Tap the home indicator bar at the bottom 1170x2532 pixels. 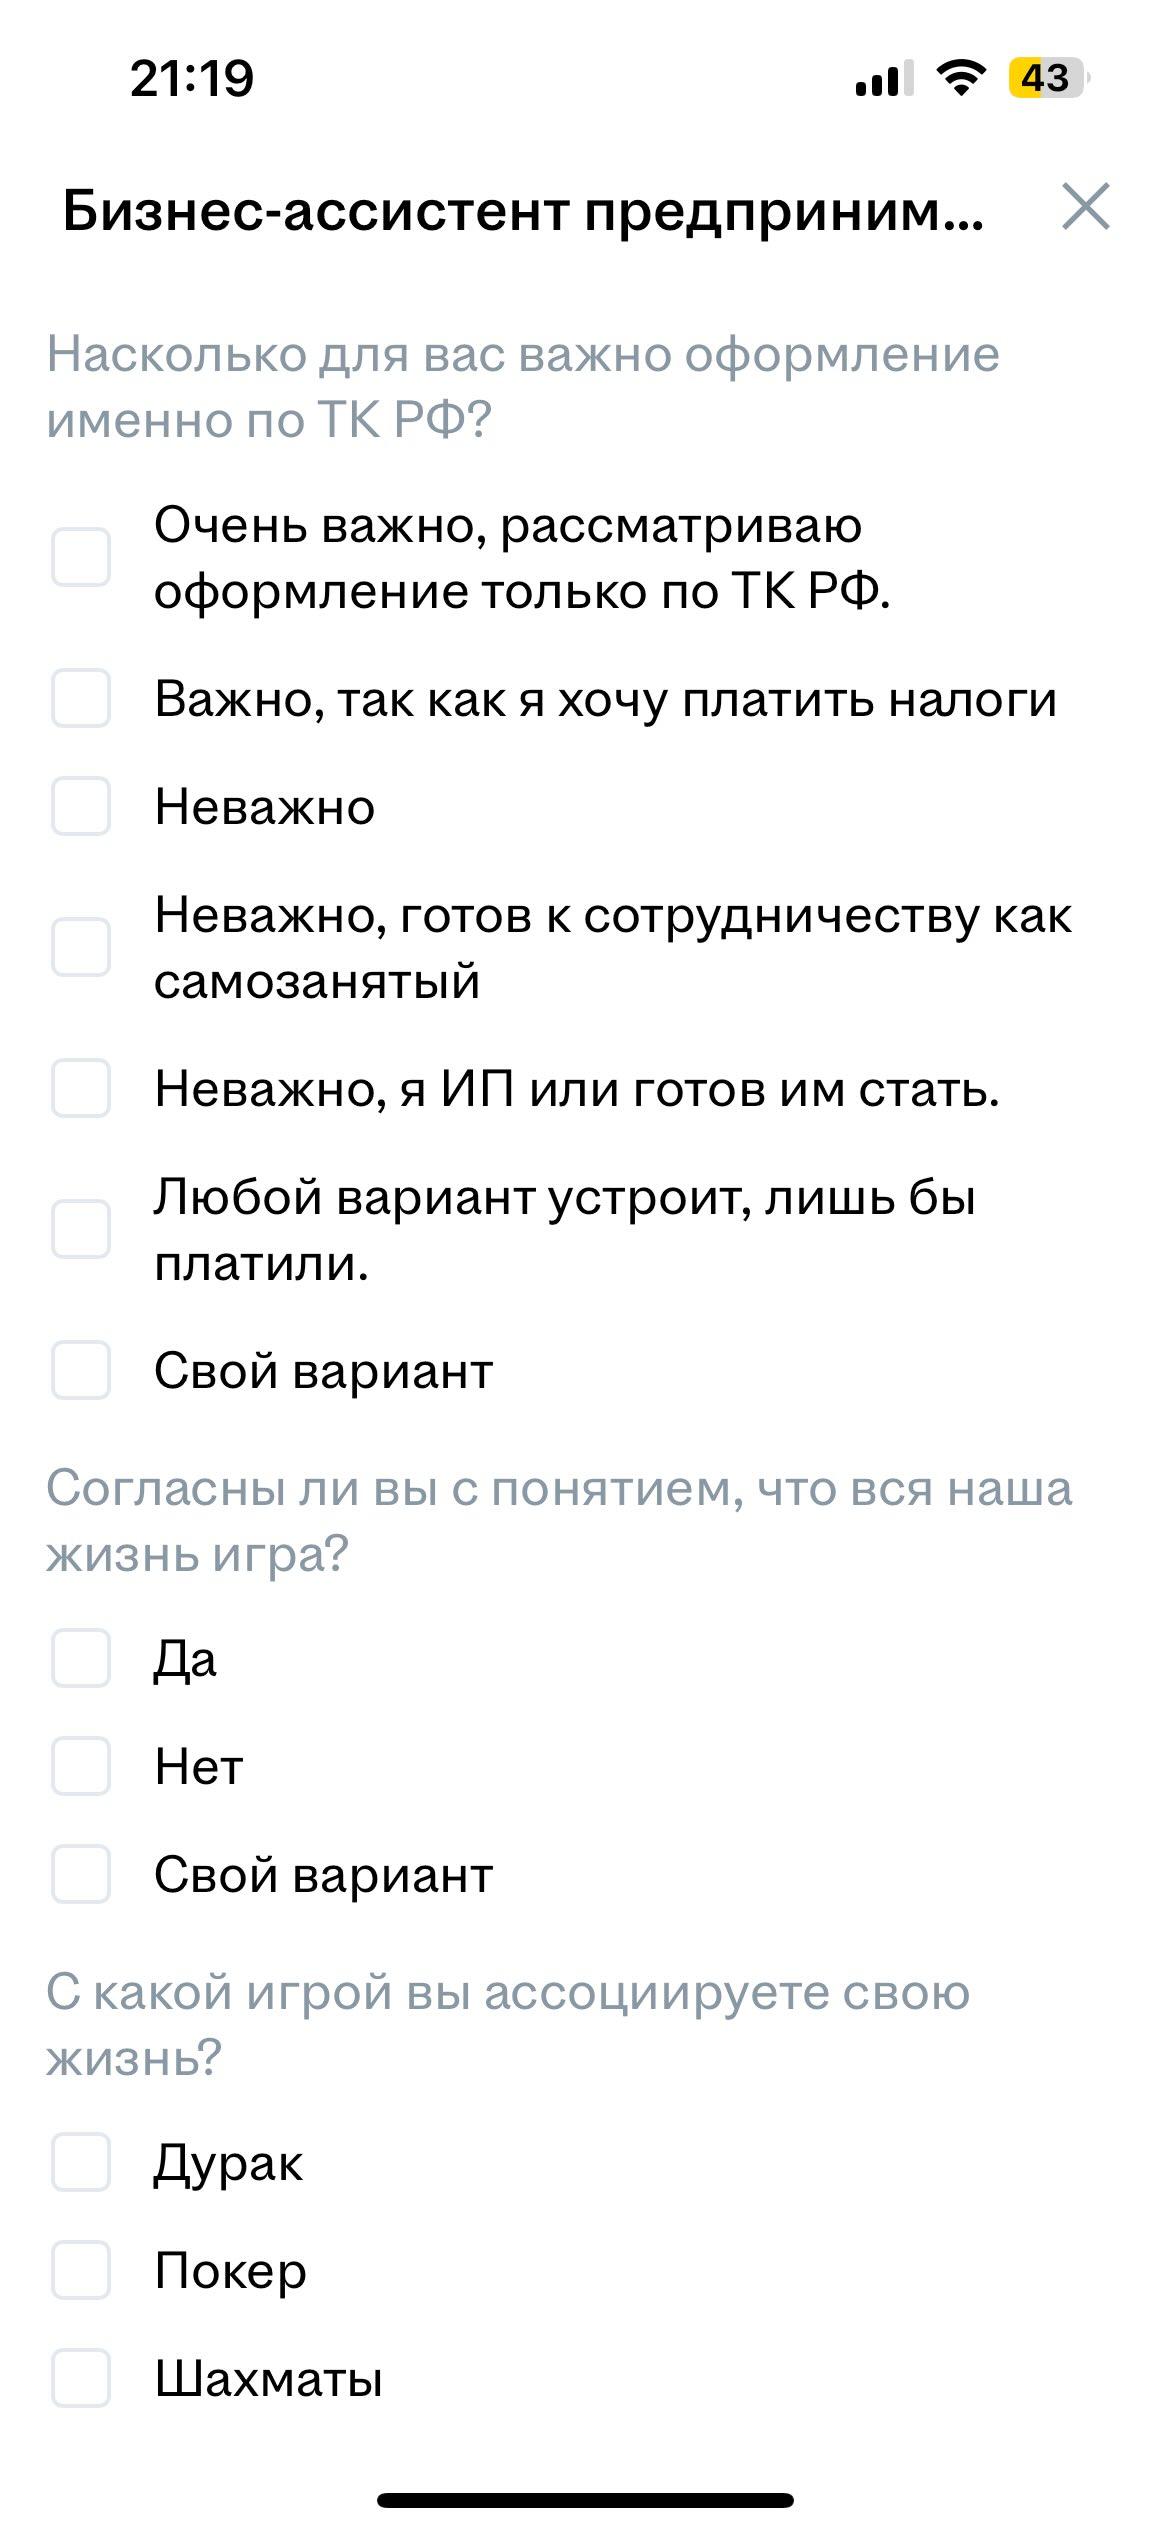(x=585, y=2500)
